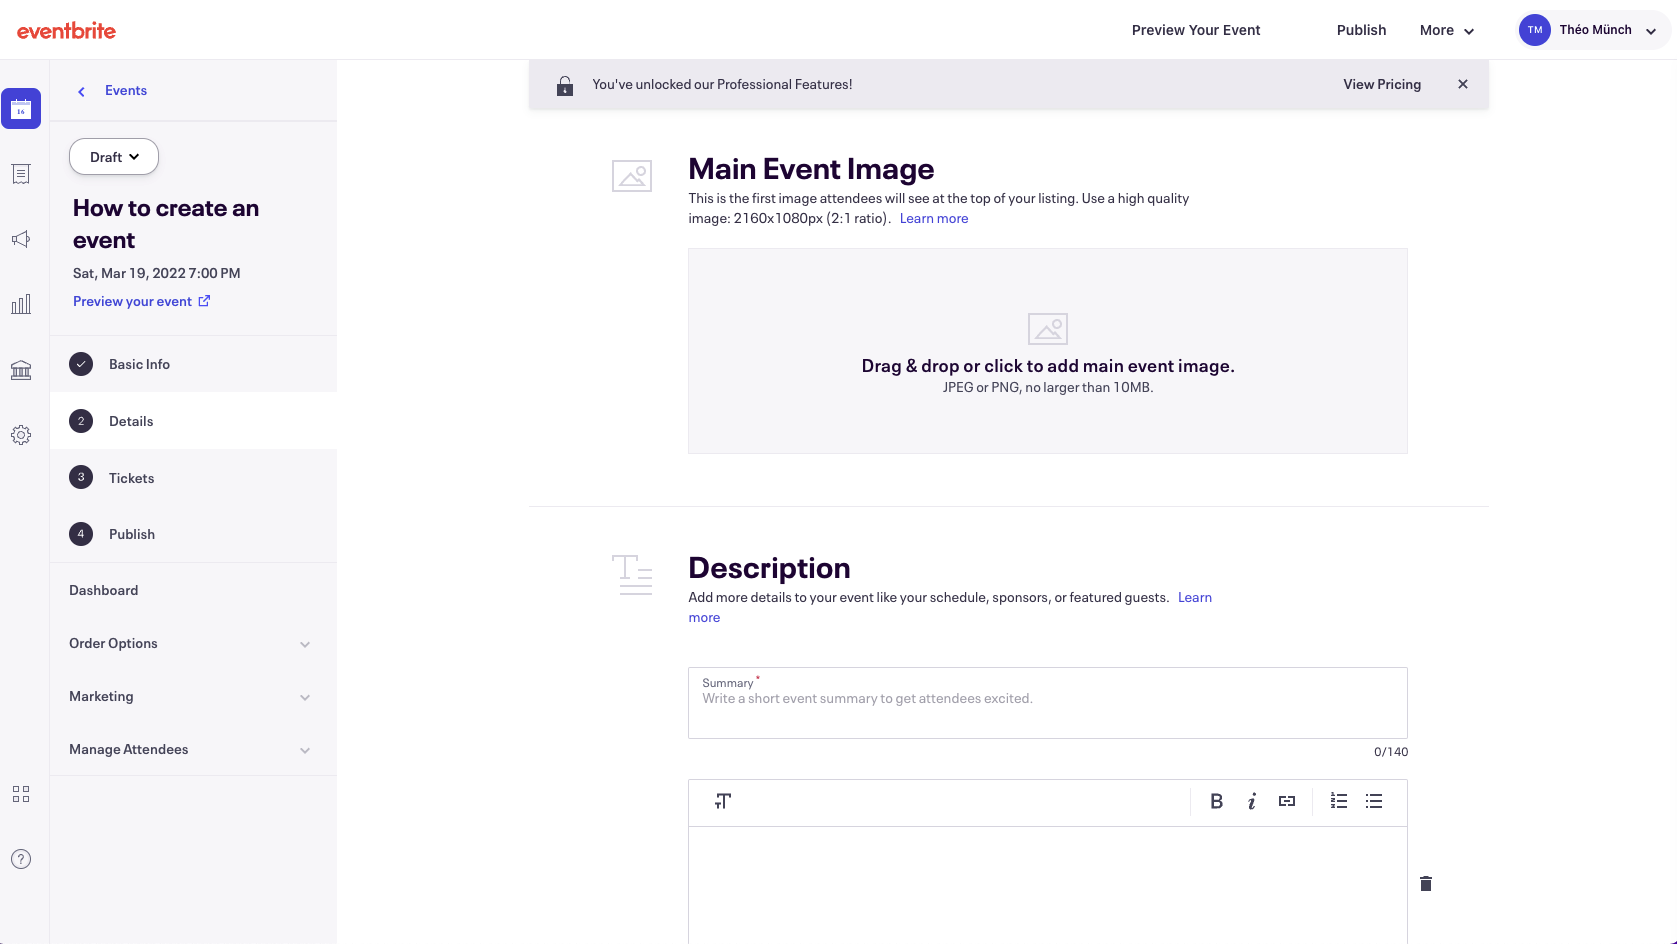Select the text size icon in the editor toolbar

point(723,801)
